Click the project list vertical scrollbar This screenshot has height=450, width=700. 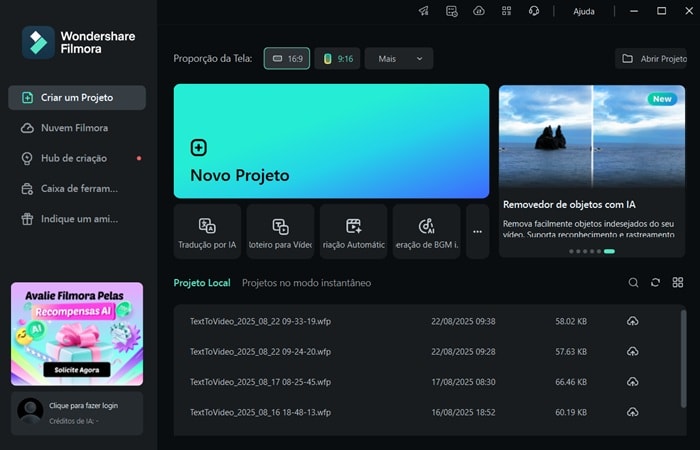click(683, 358)
